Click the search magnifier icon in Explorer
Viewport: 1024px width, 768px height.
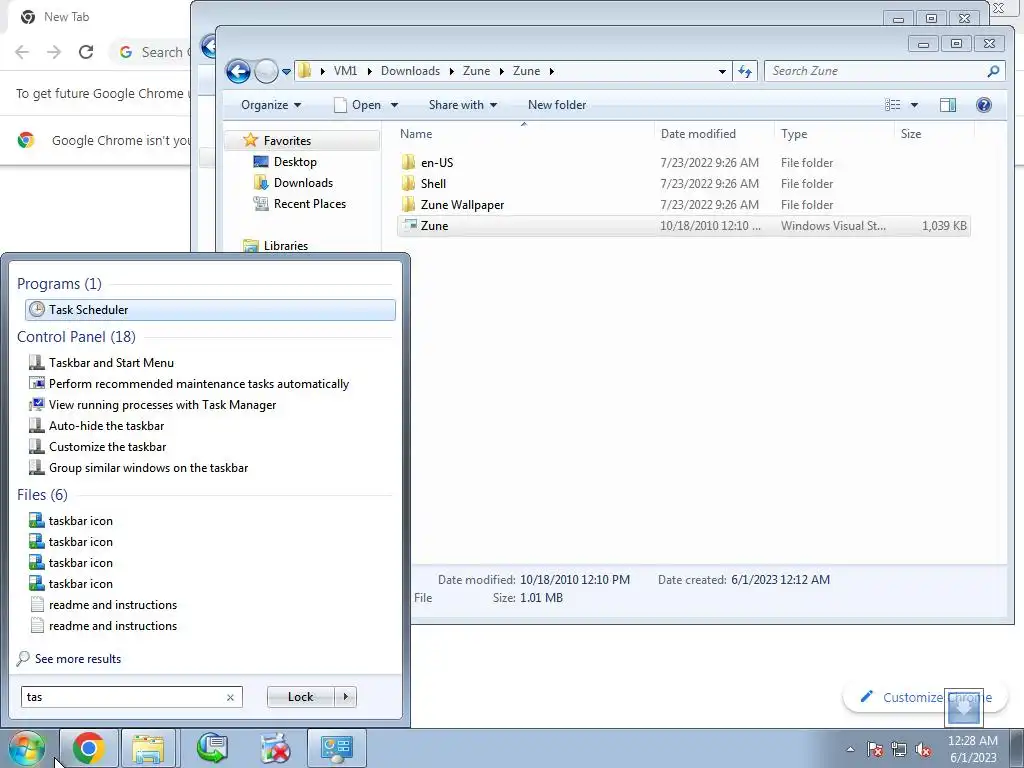993,71
